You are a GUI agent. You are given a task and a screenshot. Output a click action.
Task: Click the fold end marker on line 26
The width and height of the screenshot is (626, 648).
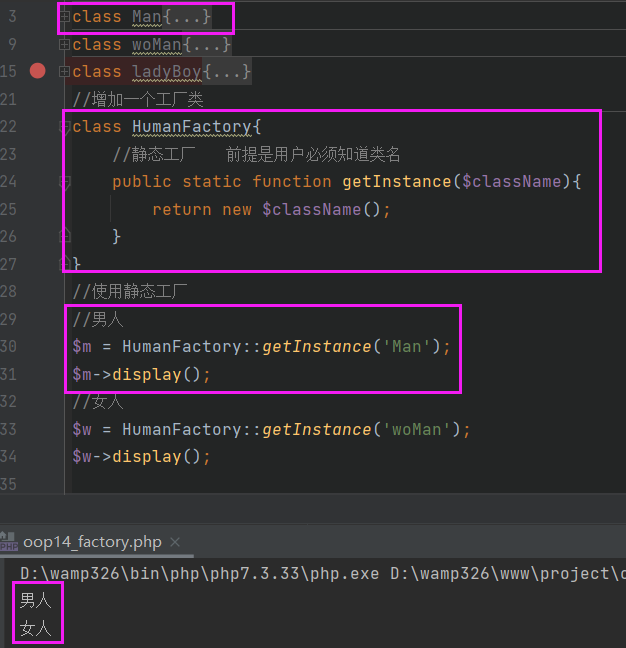(x=64, y=236)
